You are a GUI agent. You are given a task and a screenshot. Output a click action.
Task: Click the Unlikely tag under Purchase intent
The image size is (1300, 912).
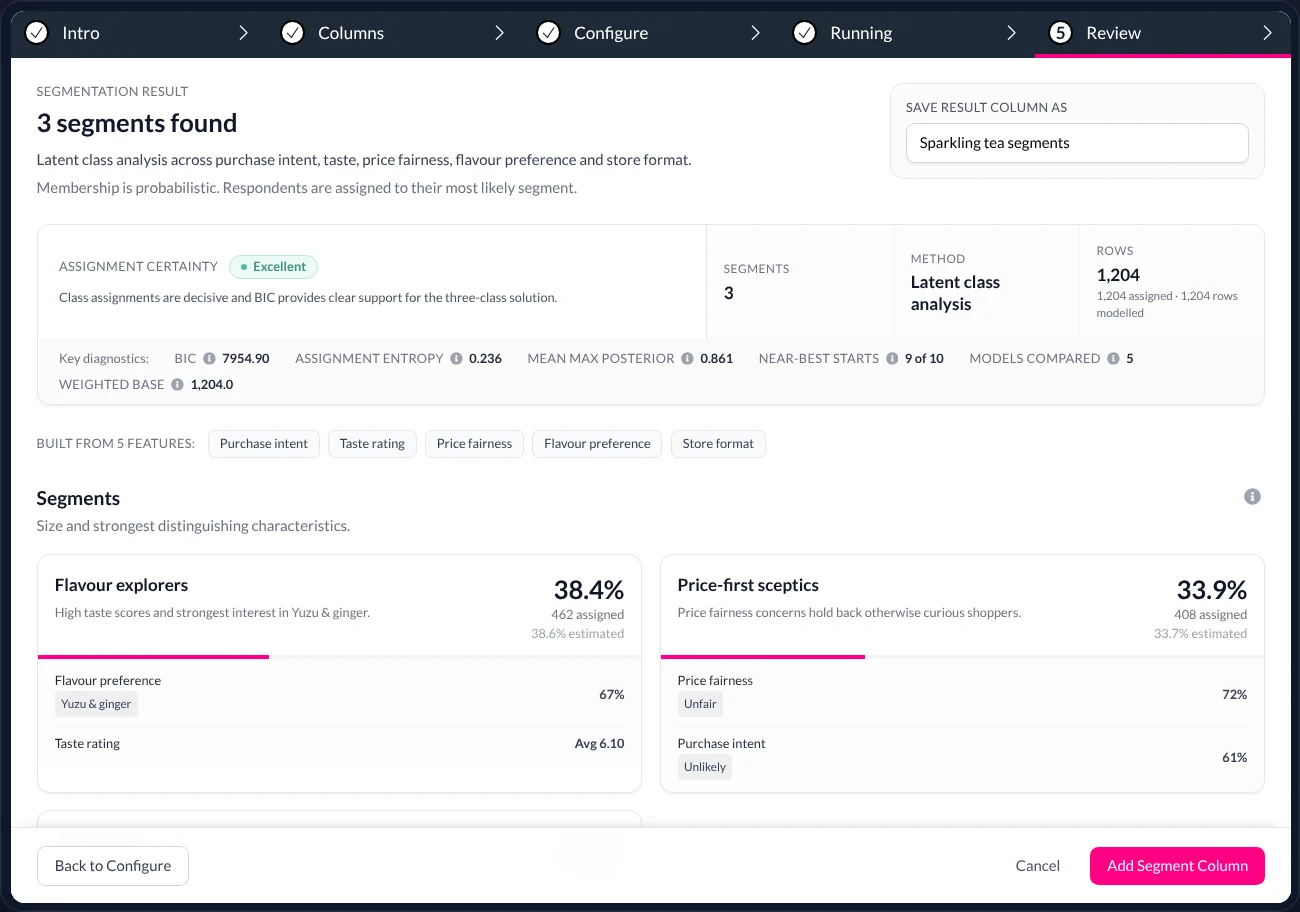tap(705, 767)
